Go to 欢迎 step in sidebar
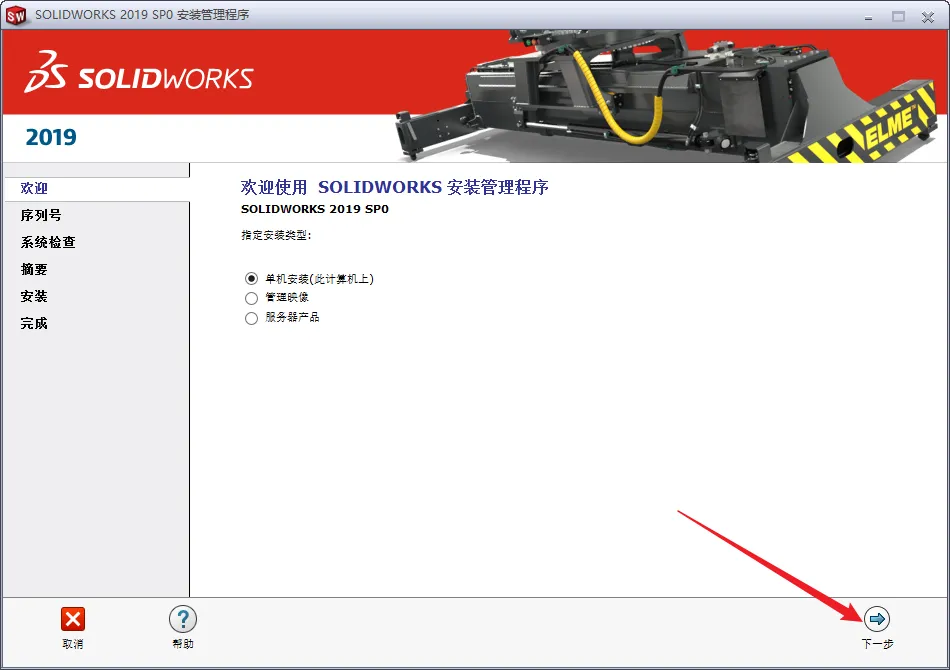Image resolution: width=950 pixels, height=670 pixels. pyautogui.click(x=34, y=188)
